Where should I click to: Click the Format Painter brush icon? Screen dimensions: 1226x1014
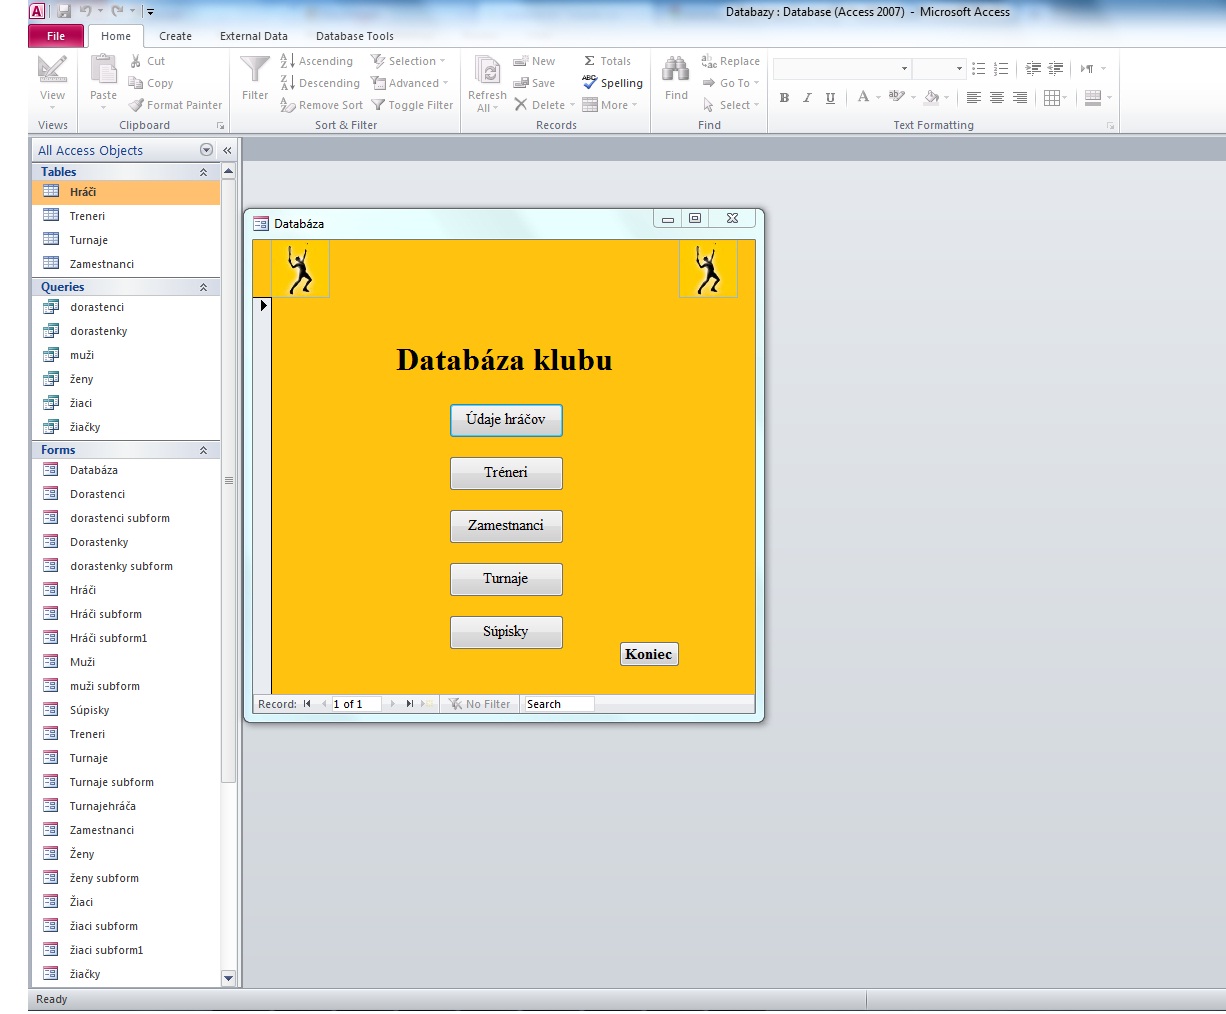click(x=137, y=105)
